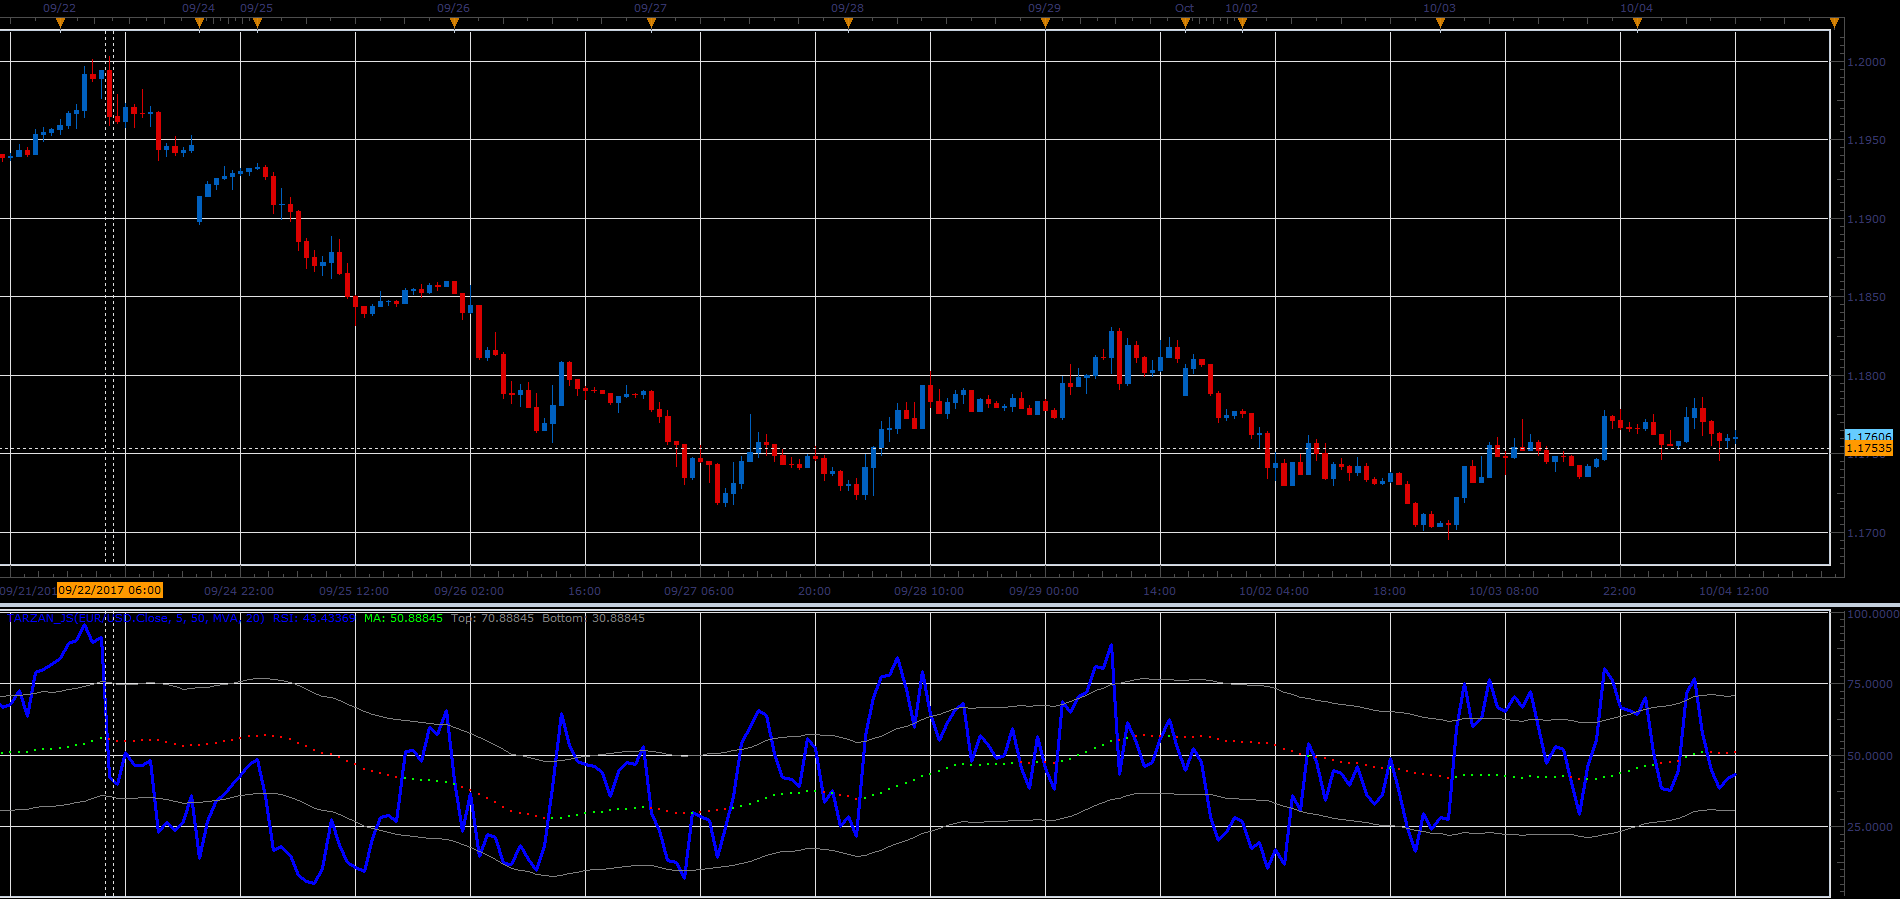Click the 09/26 02:00 time axis label

[469, 591]
